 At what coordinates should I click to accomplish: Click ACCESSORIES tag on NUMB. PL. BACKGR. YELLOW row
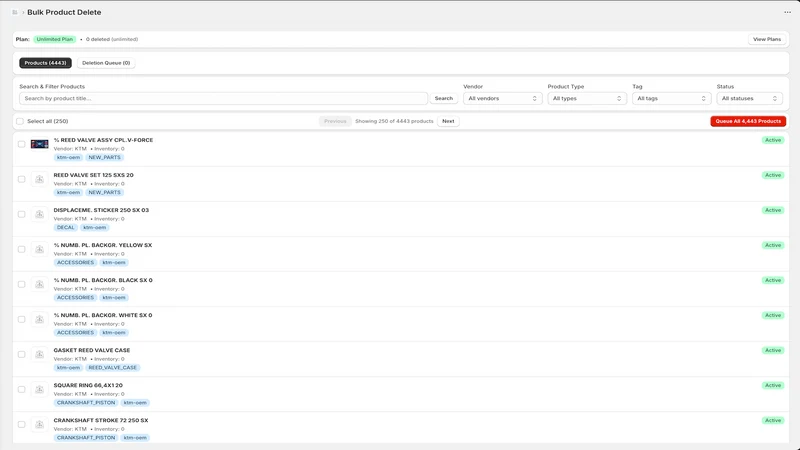point(76,263)
